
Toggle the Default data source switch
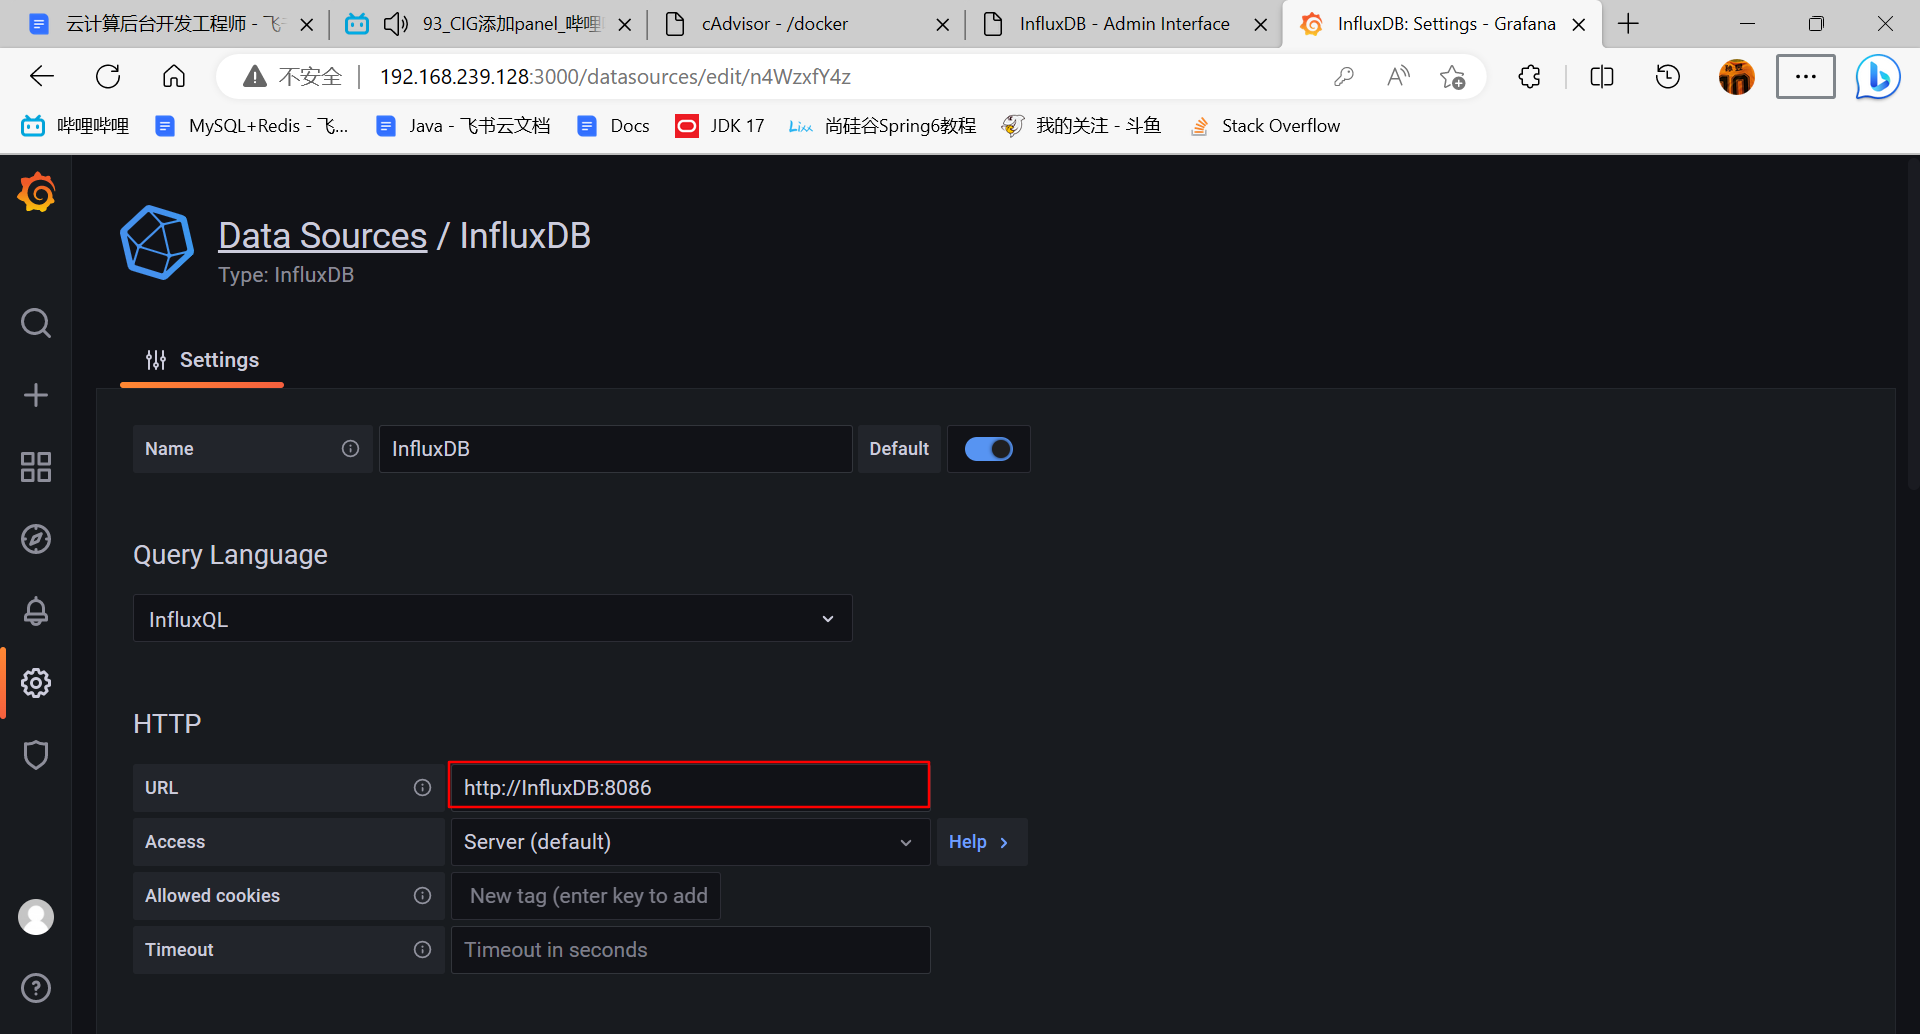click(x=988, y=449)
